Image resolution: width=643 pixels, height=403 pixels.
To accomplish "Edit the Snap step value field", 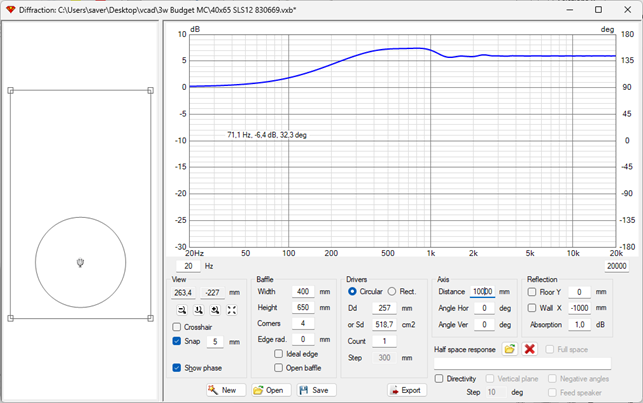I will [x=215, y=342].
